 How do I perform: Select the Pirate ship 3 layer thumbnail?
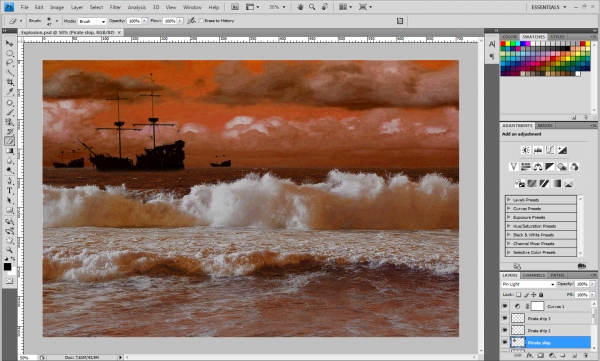(518, 318)
